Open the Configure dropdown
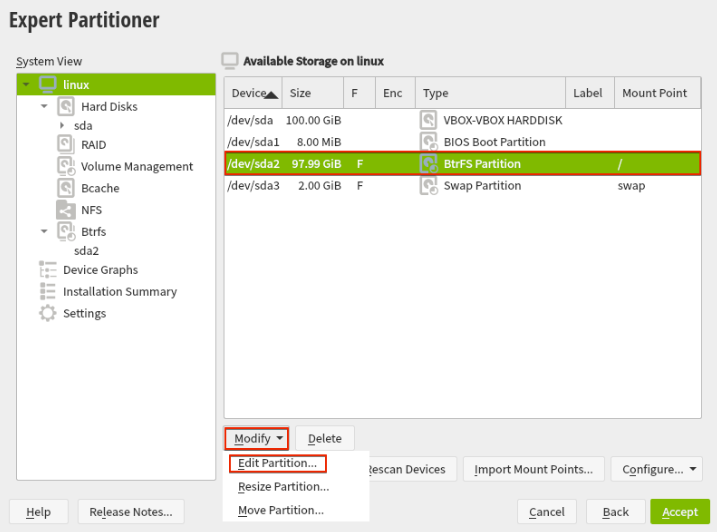Screen dimensions: 717x532 pos(657,469)
